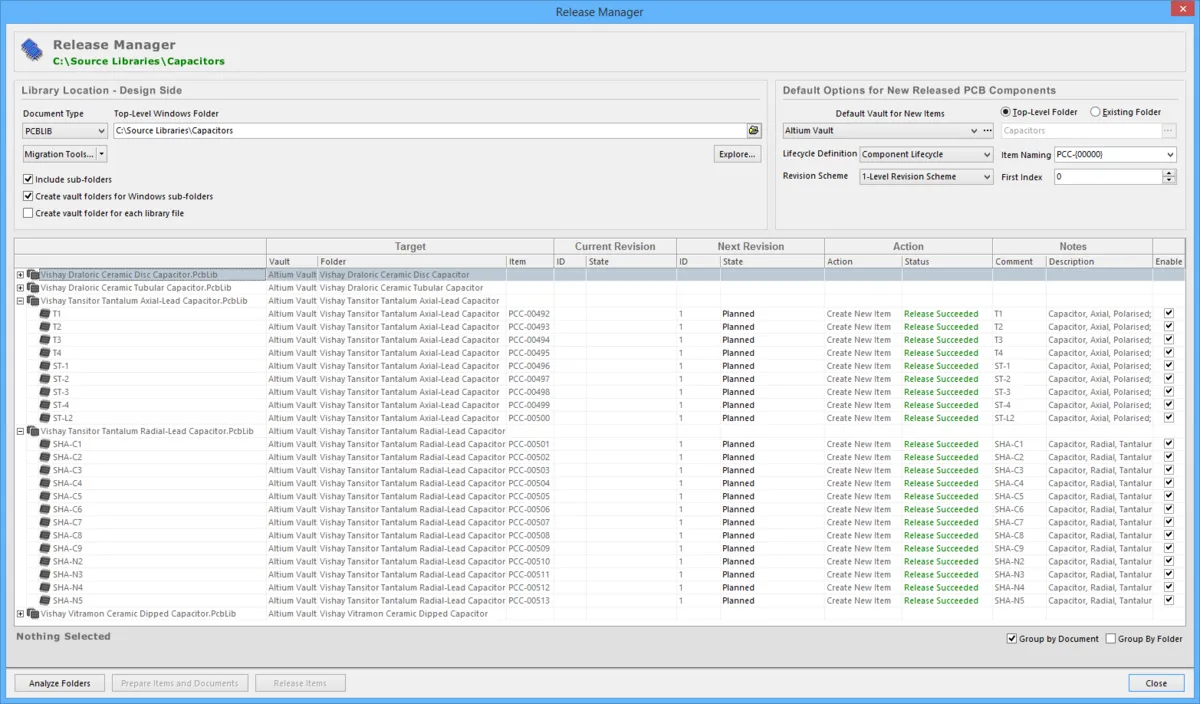Click the footprint icon for row SHA-C1
Screen dimensions: 1200x704
44,444
